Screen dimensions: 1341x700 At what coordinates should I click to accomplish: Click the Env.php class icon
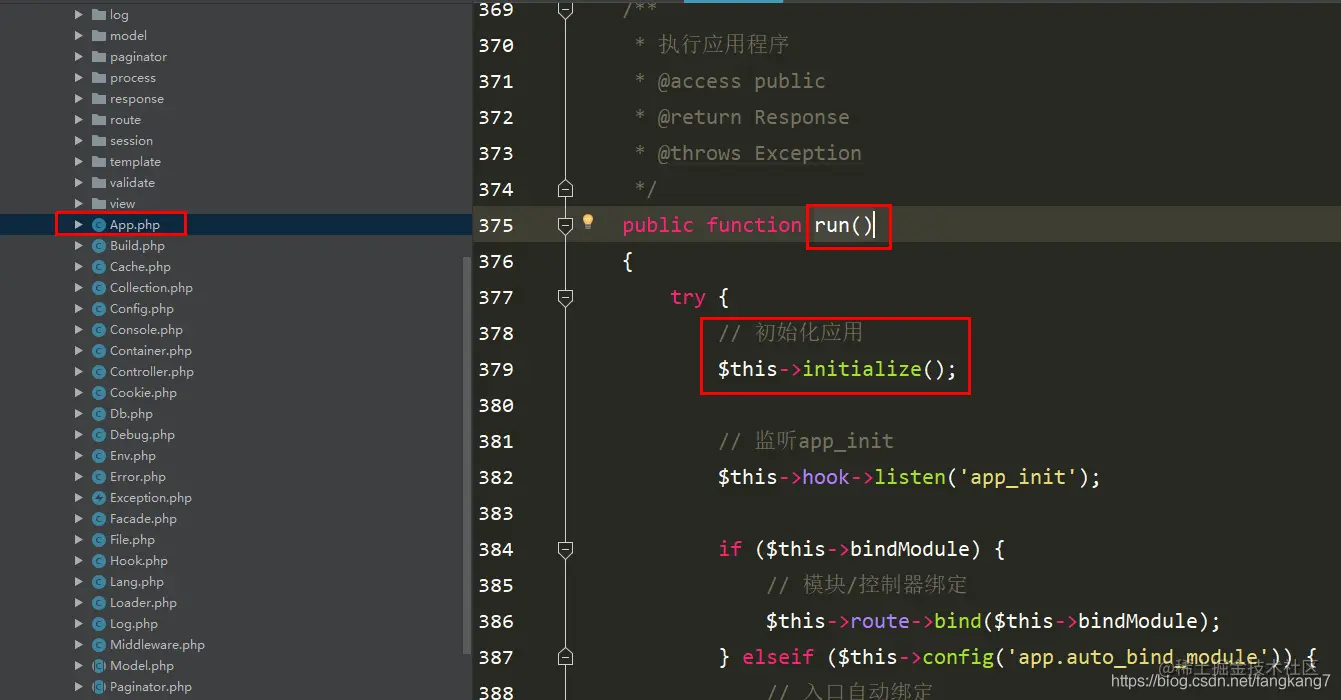[99, 456]
